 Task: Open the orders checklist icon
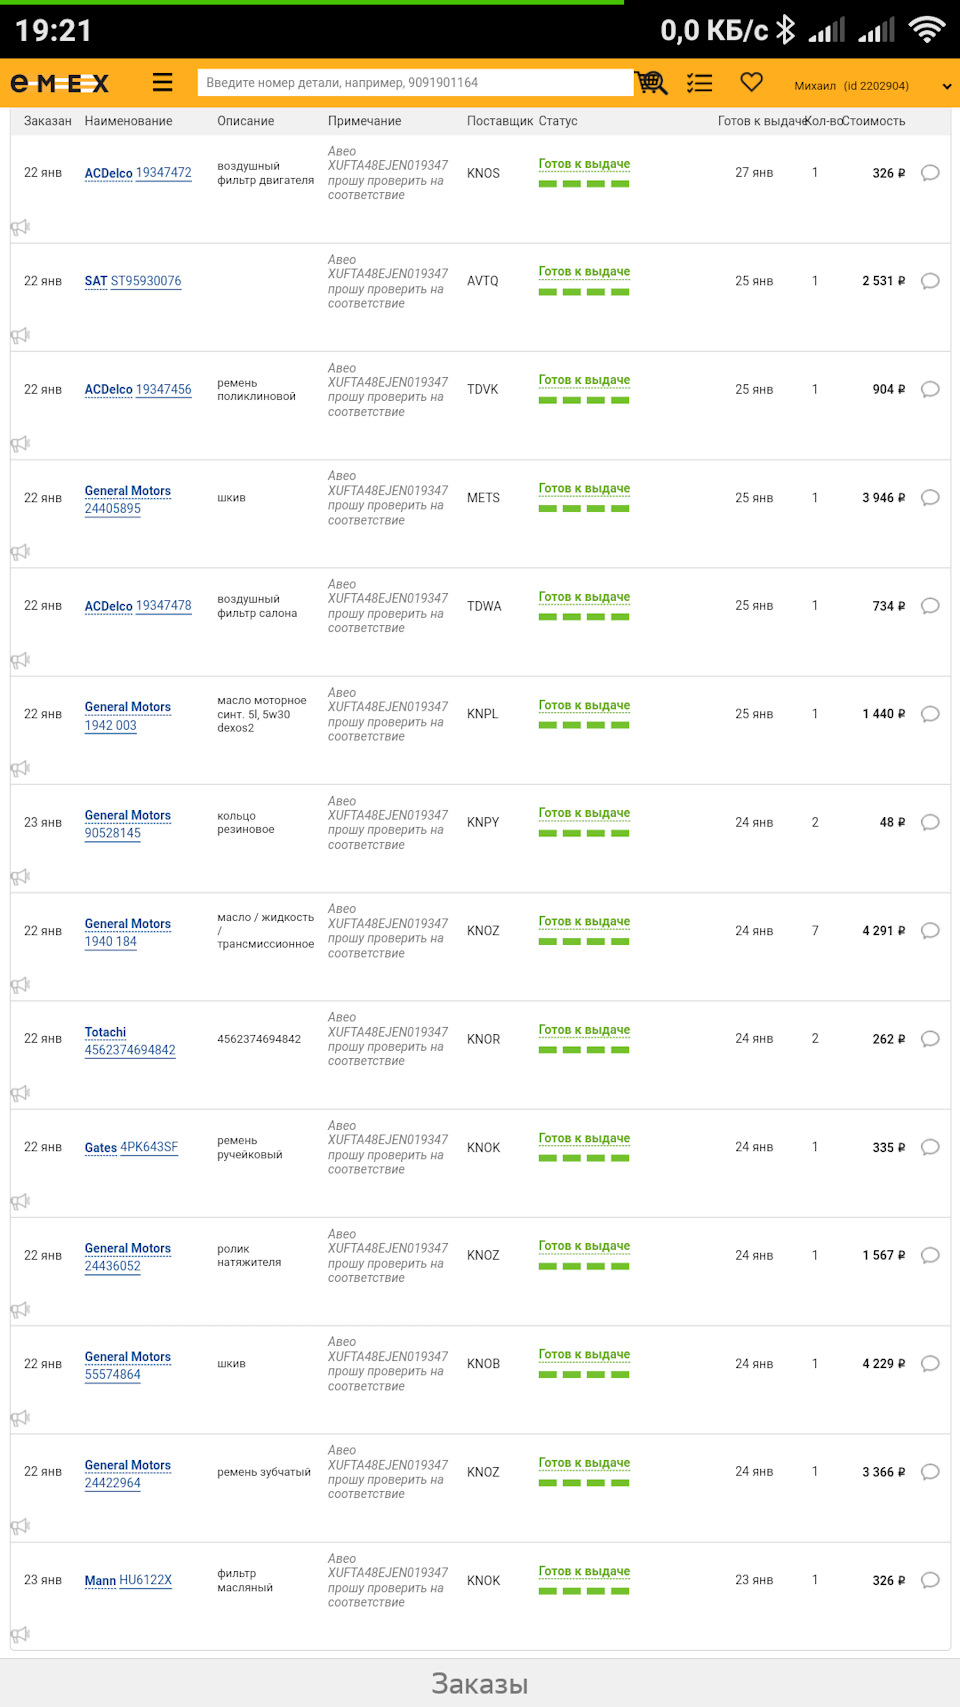tap(700, 83)
